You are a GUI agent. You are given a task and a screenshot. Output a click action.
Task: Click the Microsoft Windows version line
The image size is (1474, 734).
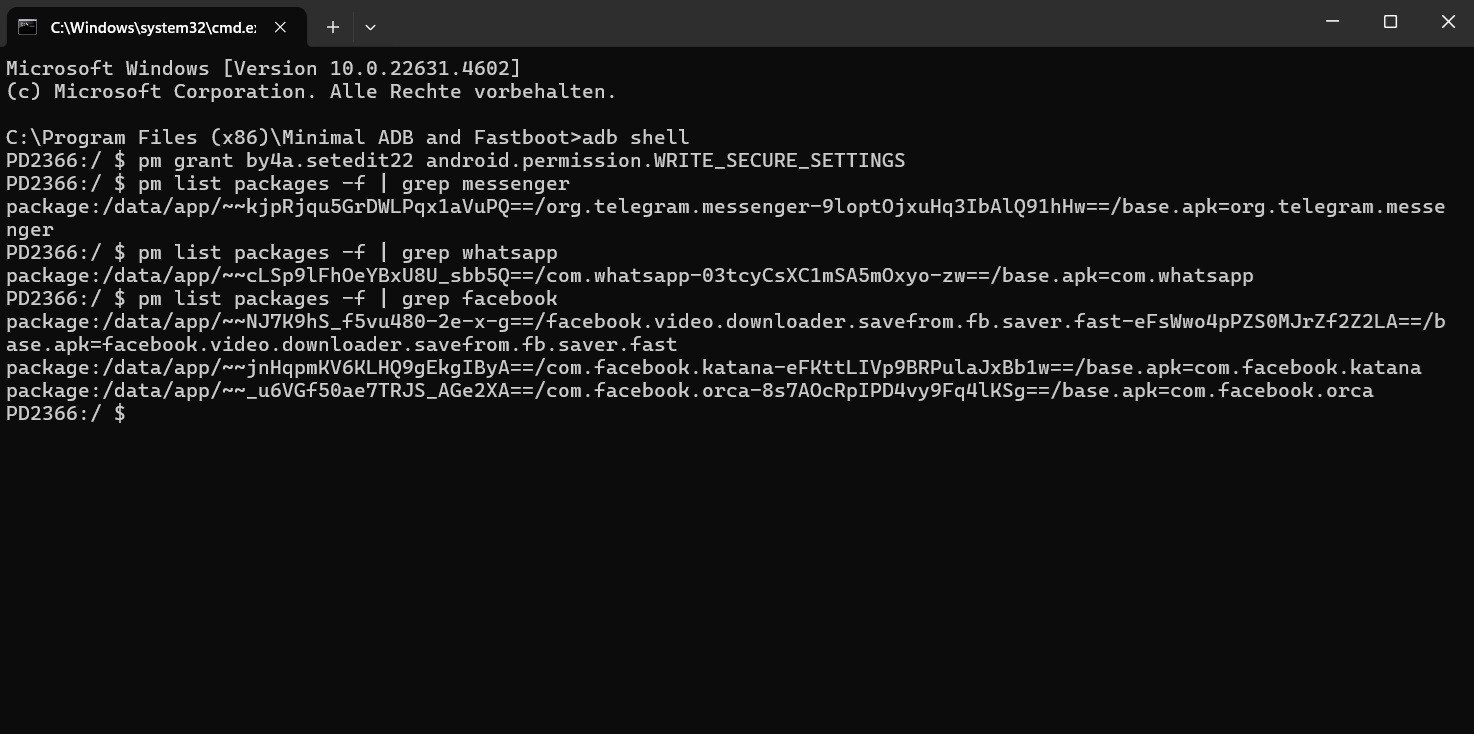(263, 69)
